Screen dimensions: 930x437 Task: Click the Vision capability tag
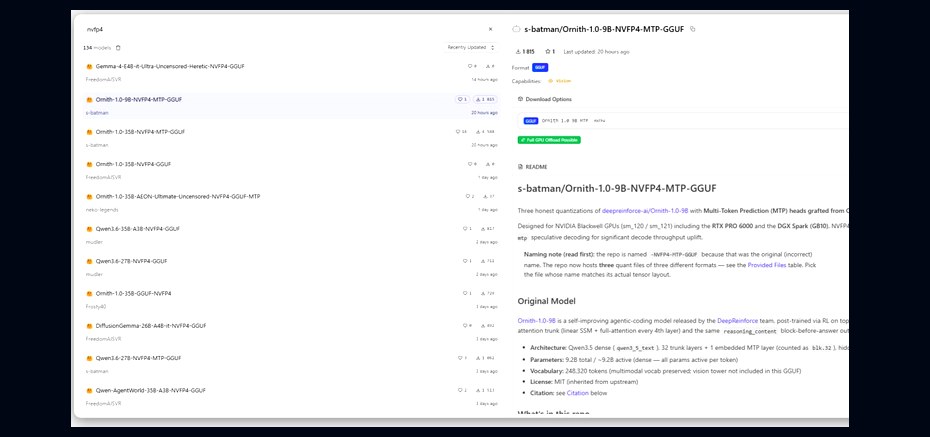point(559,81)
